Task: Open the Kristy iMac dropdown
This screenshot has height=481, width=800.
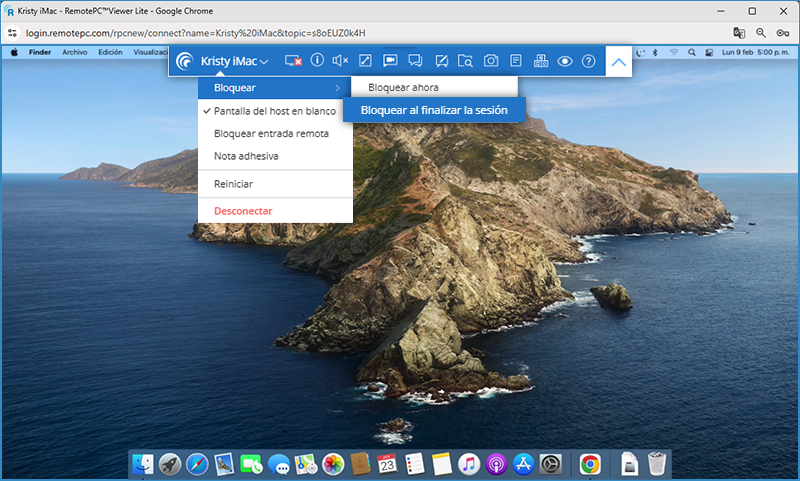Action: (234, 61)
